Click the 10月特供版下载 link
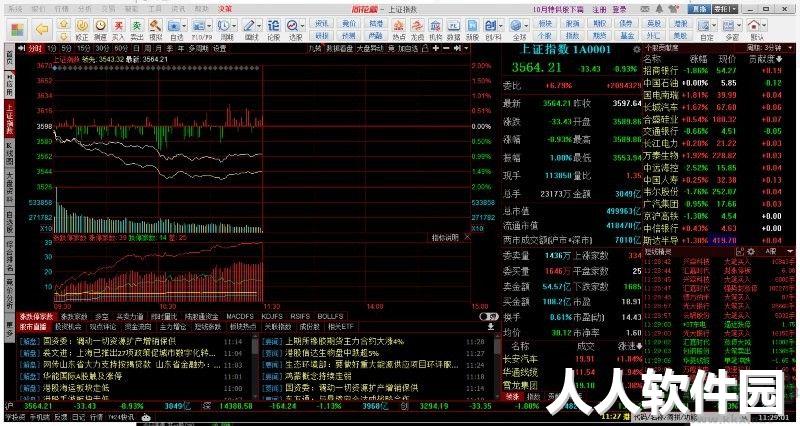The height and width of the screenshot is (426, 800). click(x=558, y=9)
